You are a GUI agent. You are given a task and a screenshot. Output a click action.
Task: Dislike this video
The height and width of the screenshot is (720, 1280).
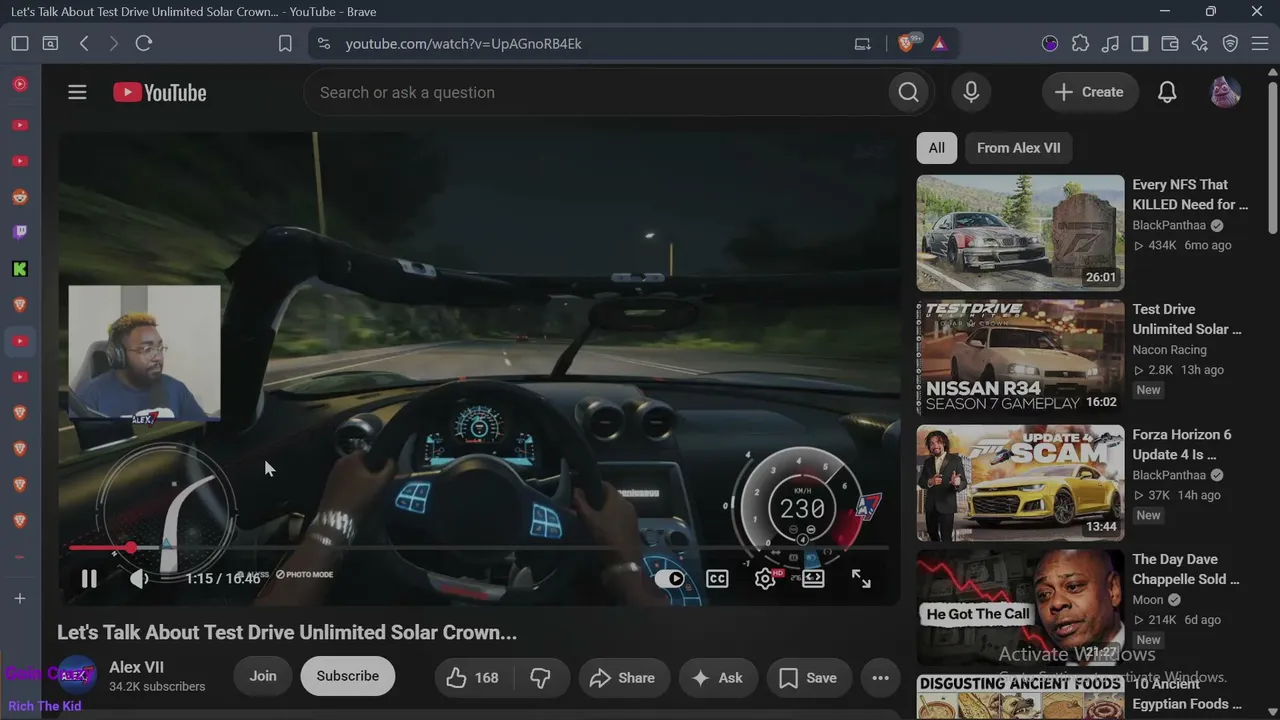click(540, 678)
